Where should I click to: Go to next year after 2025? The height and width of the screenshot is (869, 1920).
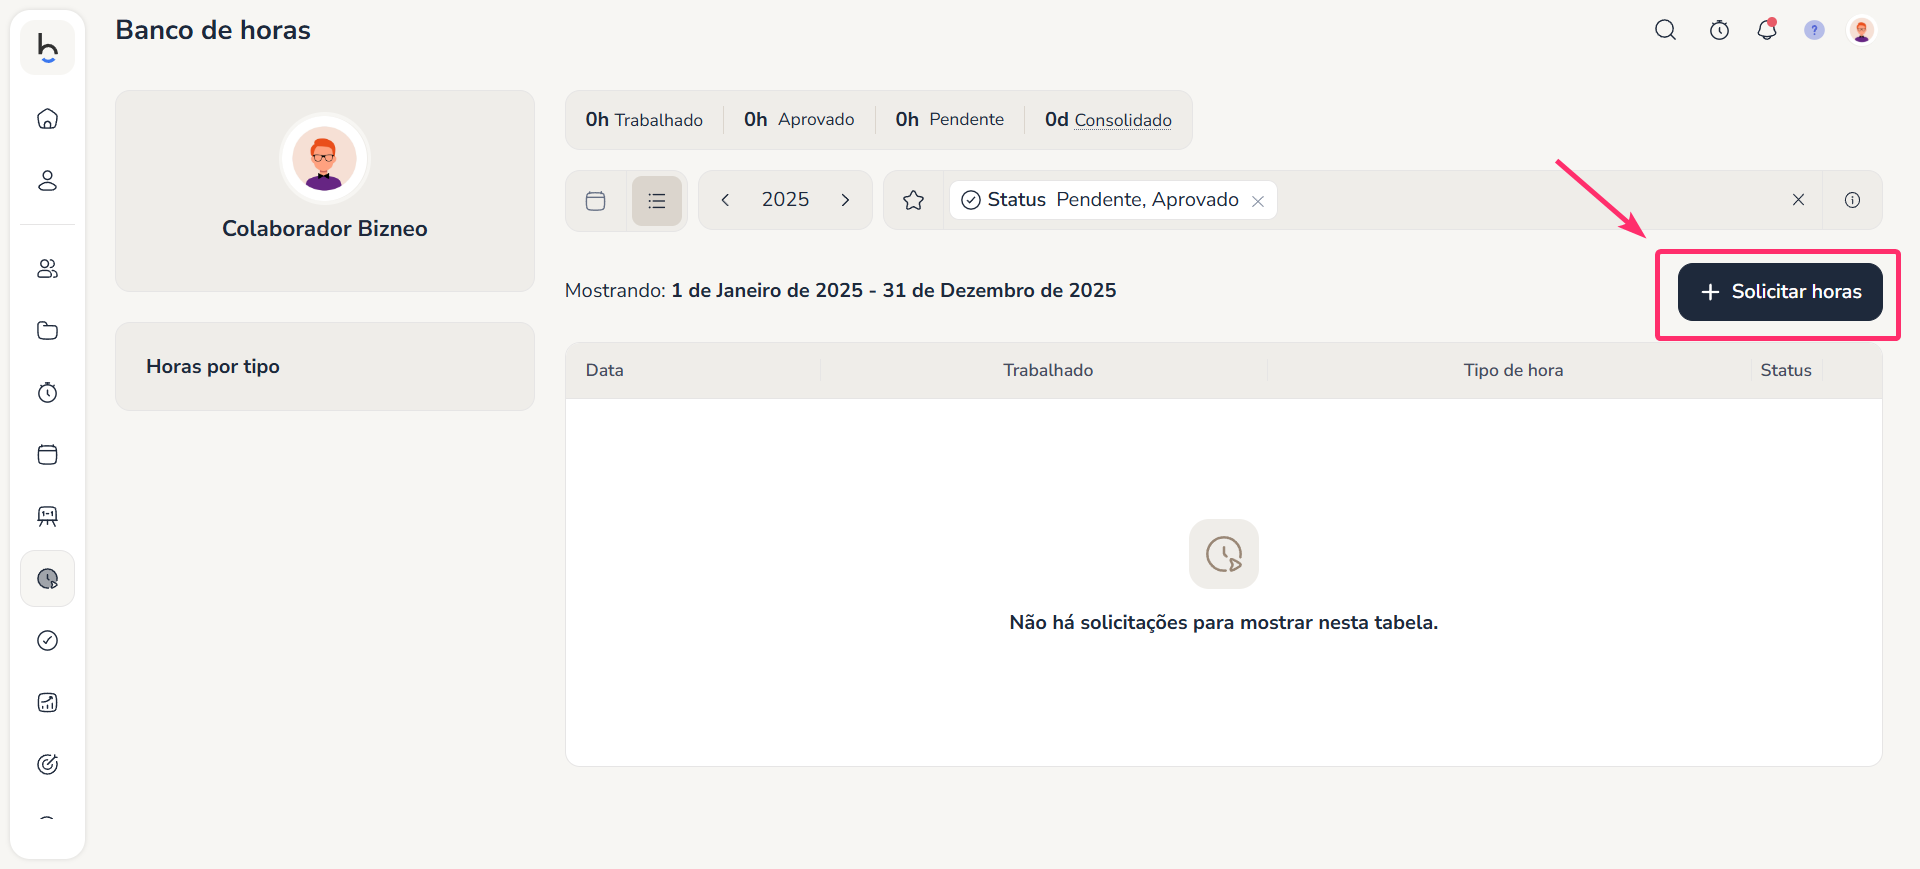(845, 200)
